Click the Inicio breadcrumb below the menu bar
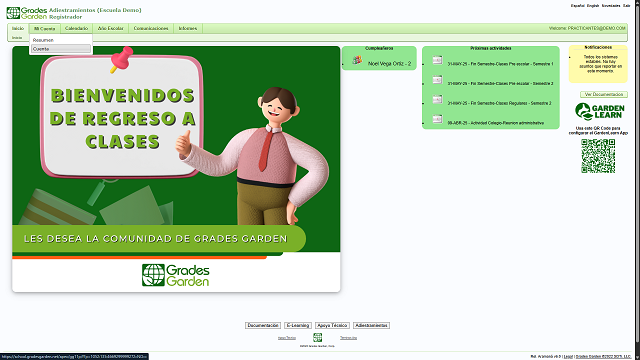 click(17, 38)
